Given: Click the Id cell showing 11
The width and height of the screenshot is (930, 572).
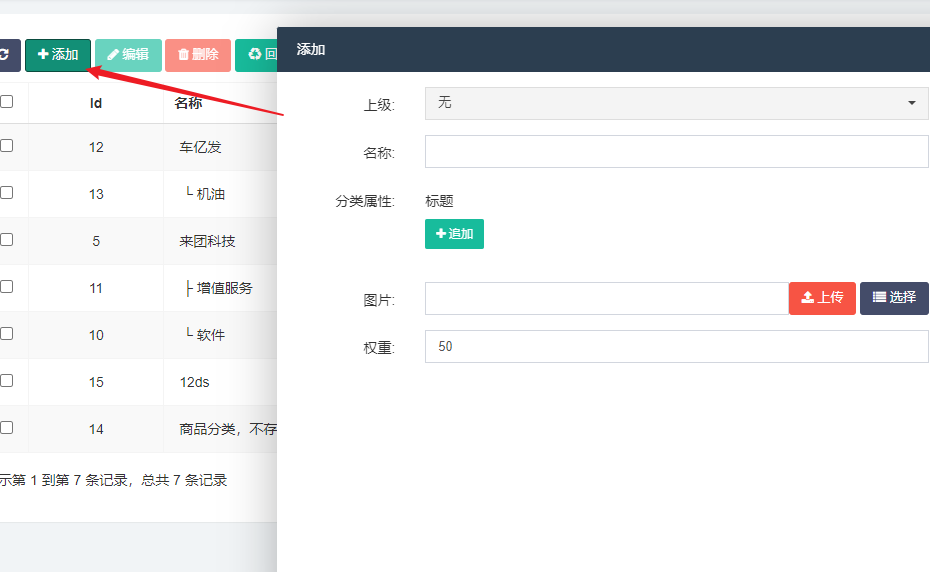Looking at the screenshot, I should coord(96,288).
